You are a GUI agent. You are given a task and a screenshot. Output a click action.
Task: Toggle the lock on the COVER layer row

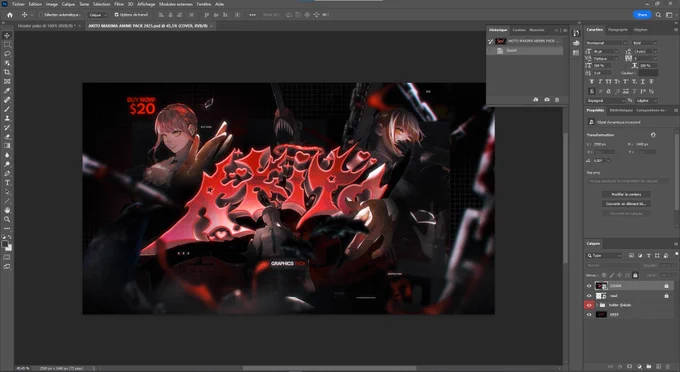point(667,286)
